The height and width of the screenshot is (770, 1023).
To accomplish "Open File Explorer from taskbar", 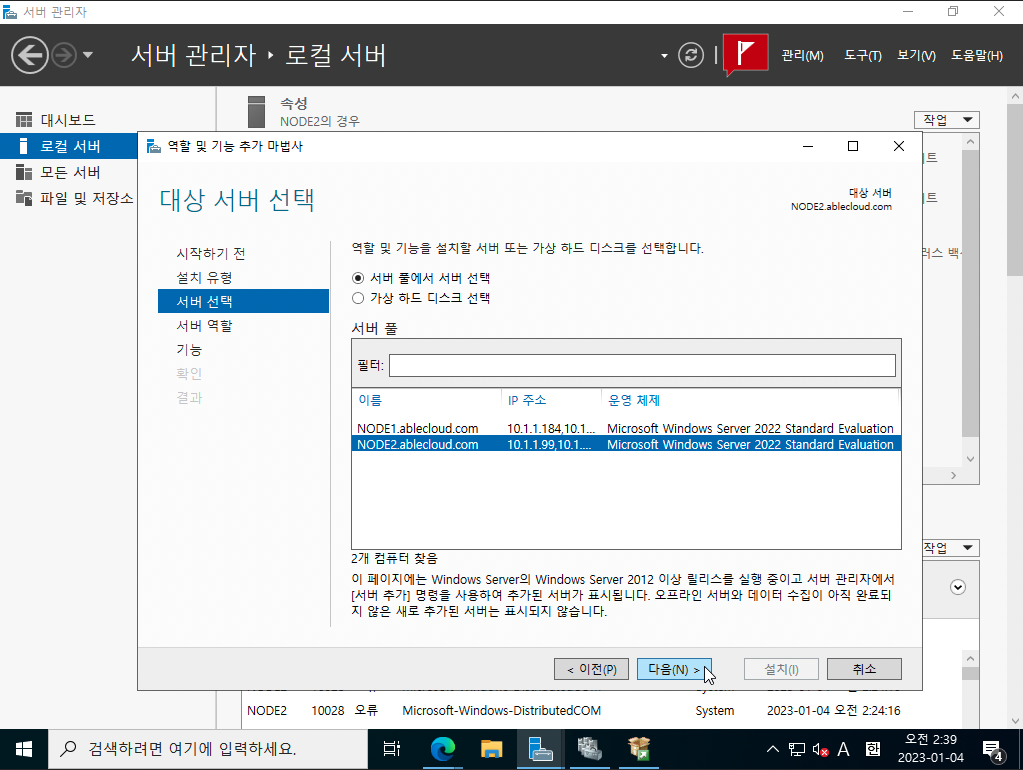I will (491, 749).
